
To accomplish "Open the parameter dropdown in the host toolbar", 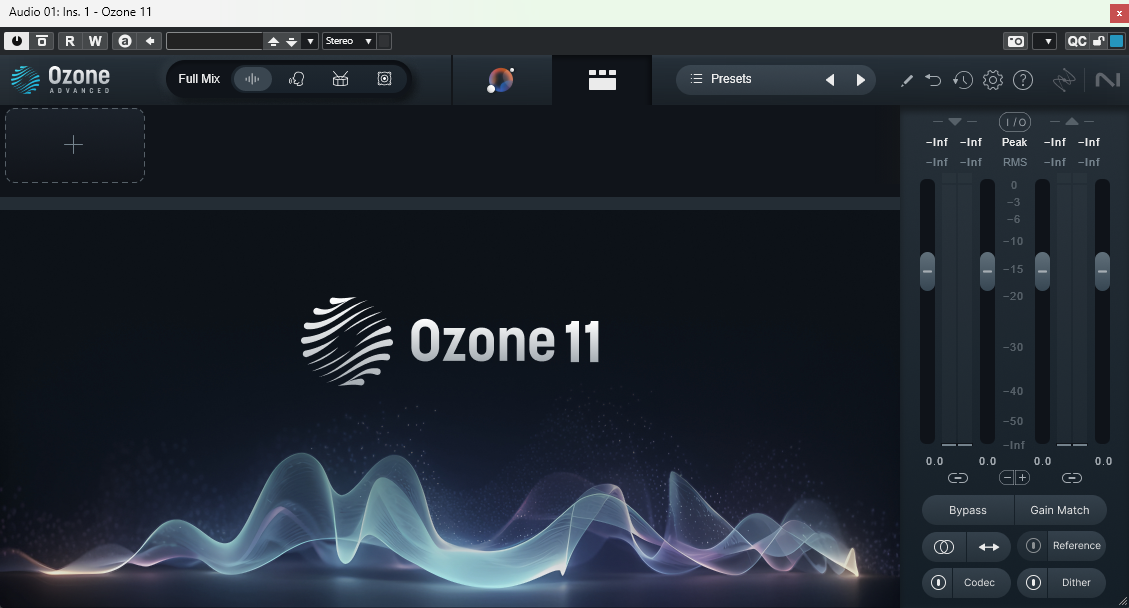I will pos(310,41).
